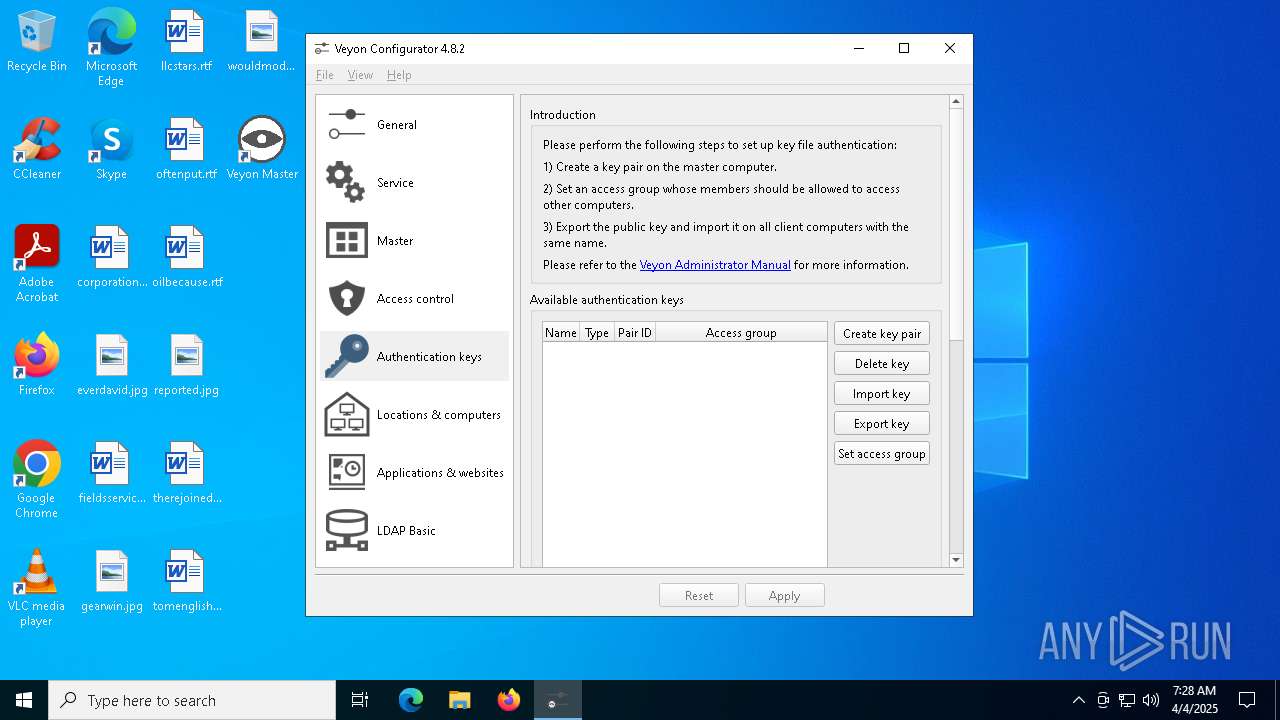Open the Veyon Administrator Manual link
The image size is (1280, 720).
[x=715, y=265]
